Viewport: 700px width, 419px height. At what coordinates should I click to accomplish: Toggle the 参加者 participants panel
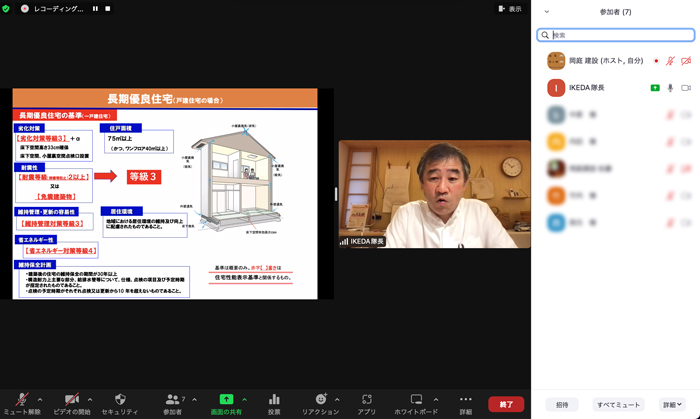(172, 404)
